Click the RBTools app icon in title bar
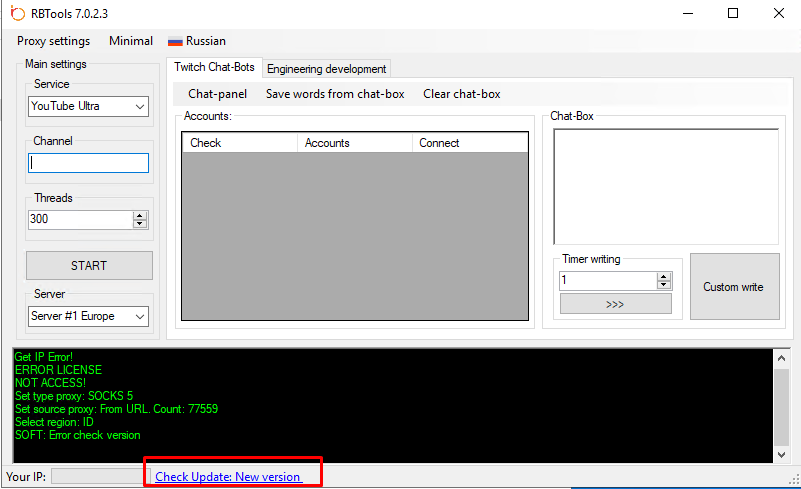 pos(16,13)
